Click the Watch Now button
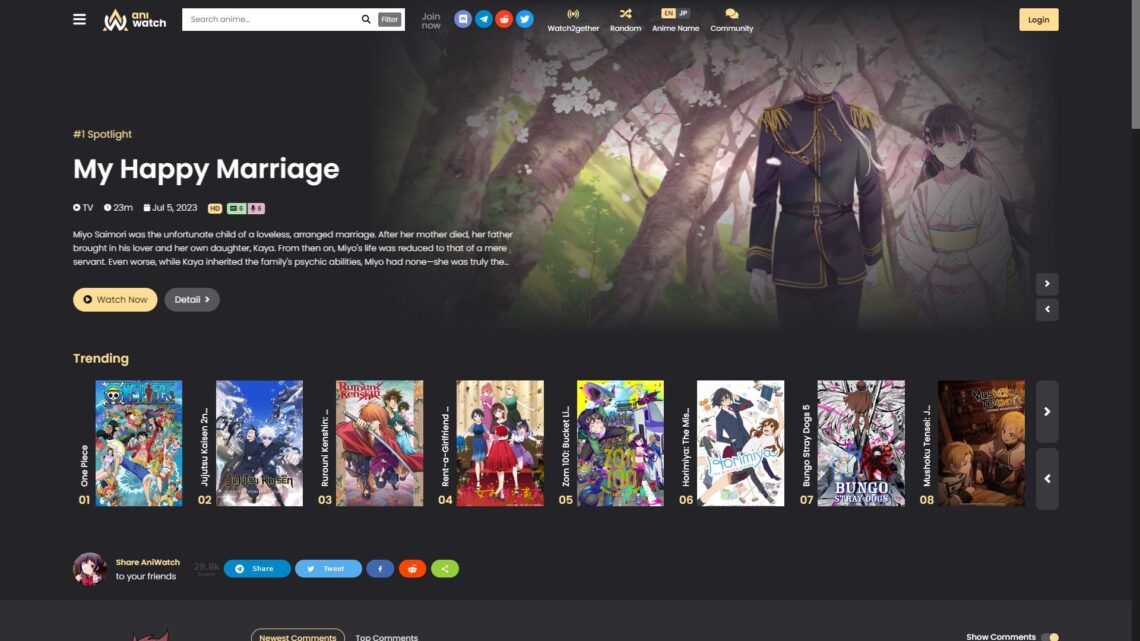1140x641 pixels. coord(114,299)
